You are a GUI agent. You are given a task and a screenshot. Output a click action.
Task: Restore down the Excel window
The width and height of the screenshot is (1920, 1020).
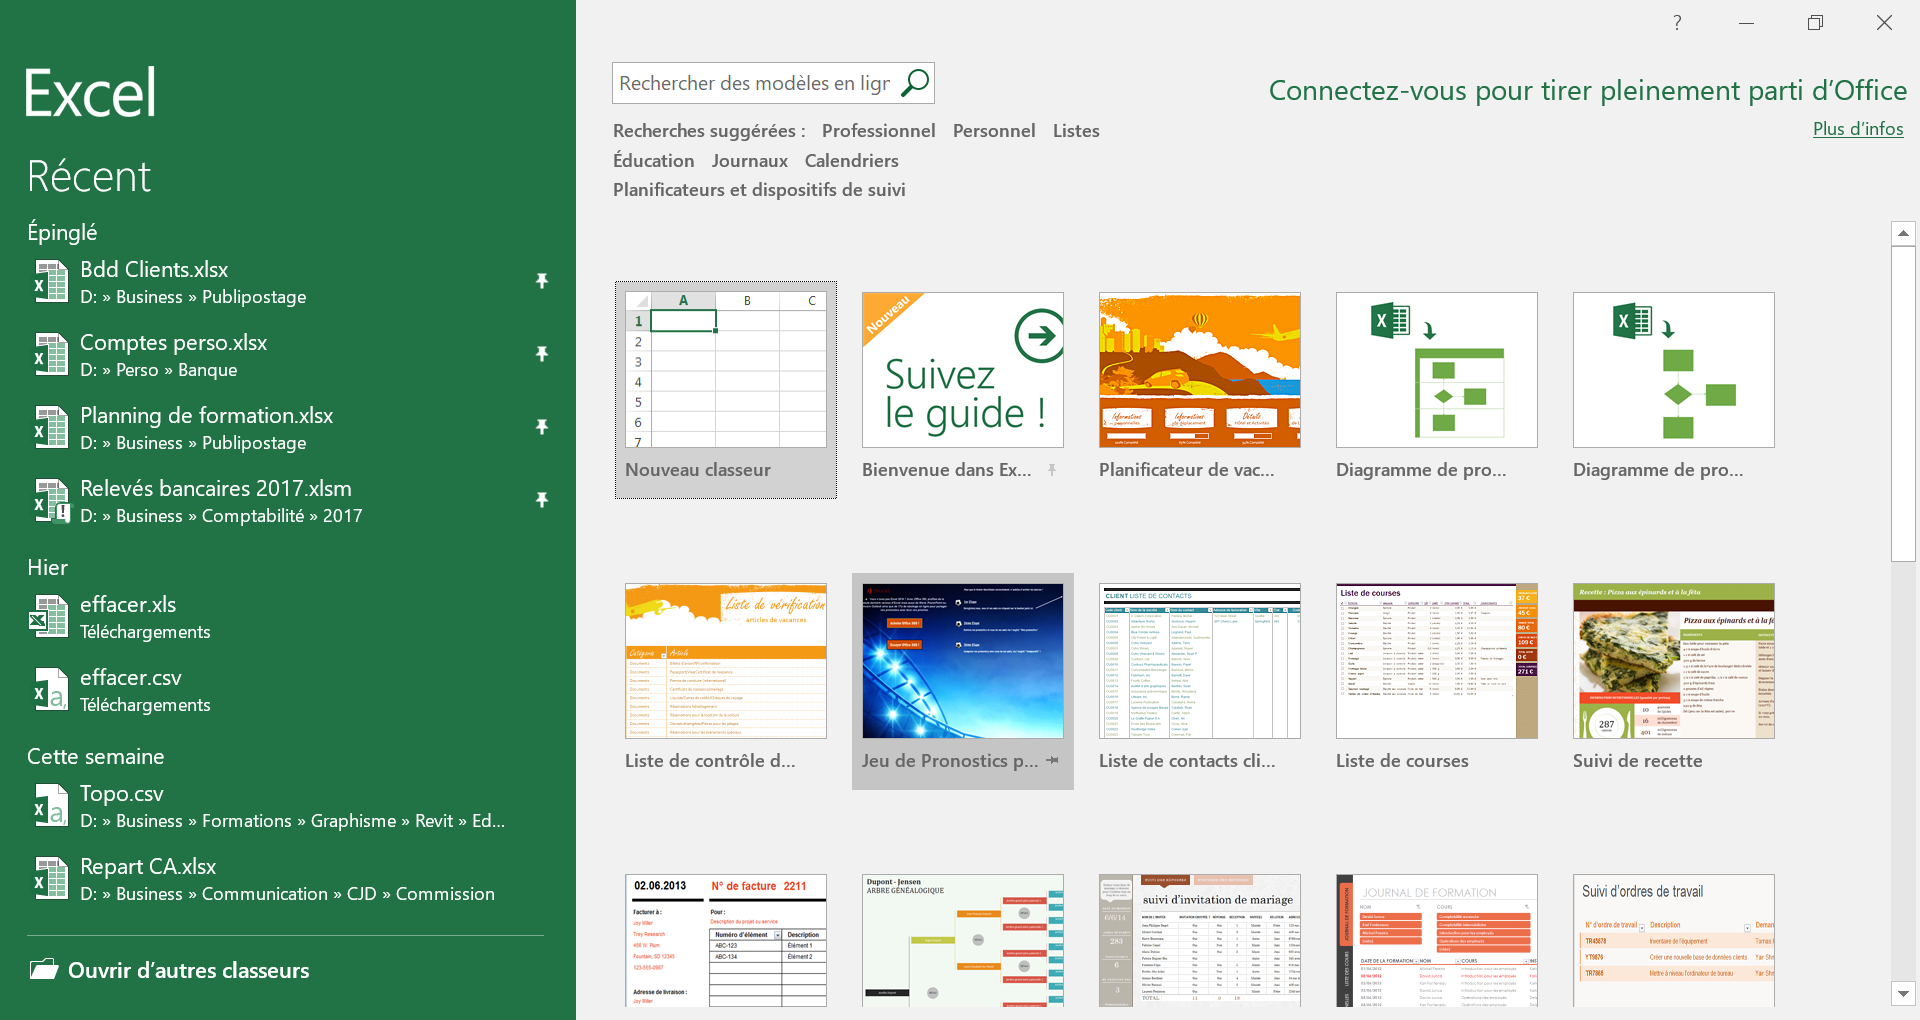point(1815,22)
